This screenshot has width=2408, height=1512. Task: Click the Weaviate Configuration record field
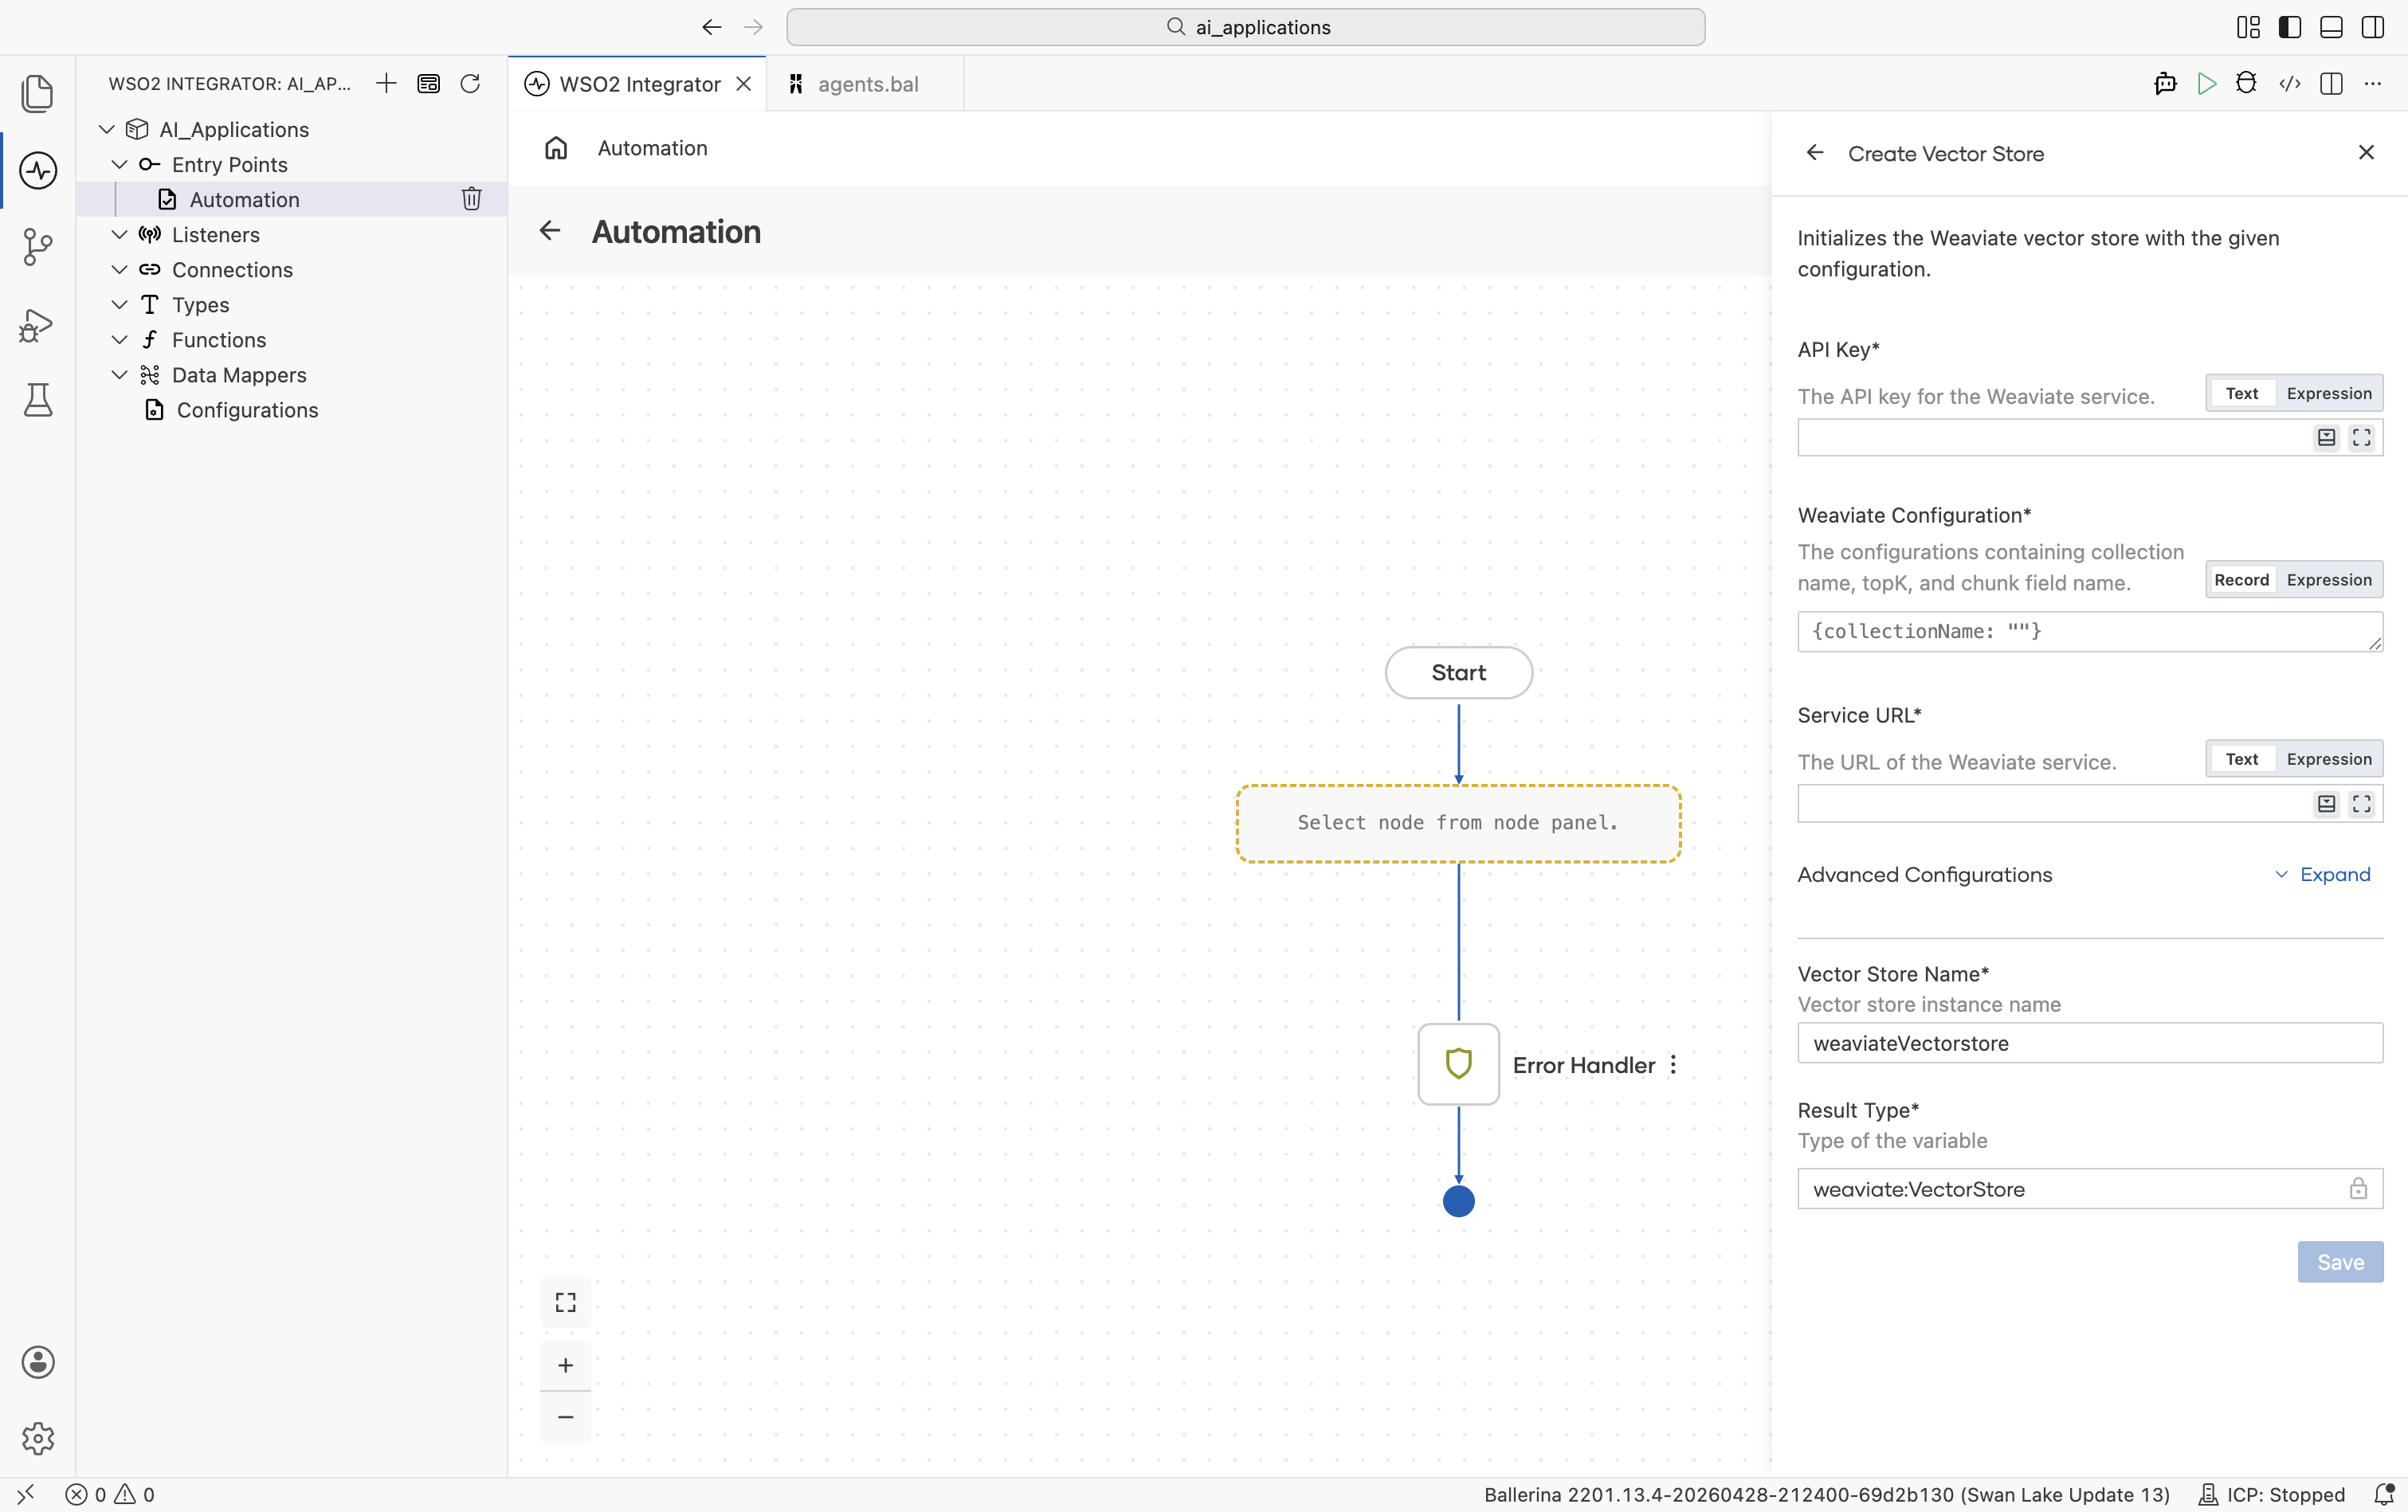(2090, 631)
